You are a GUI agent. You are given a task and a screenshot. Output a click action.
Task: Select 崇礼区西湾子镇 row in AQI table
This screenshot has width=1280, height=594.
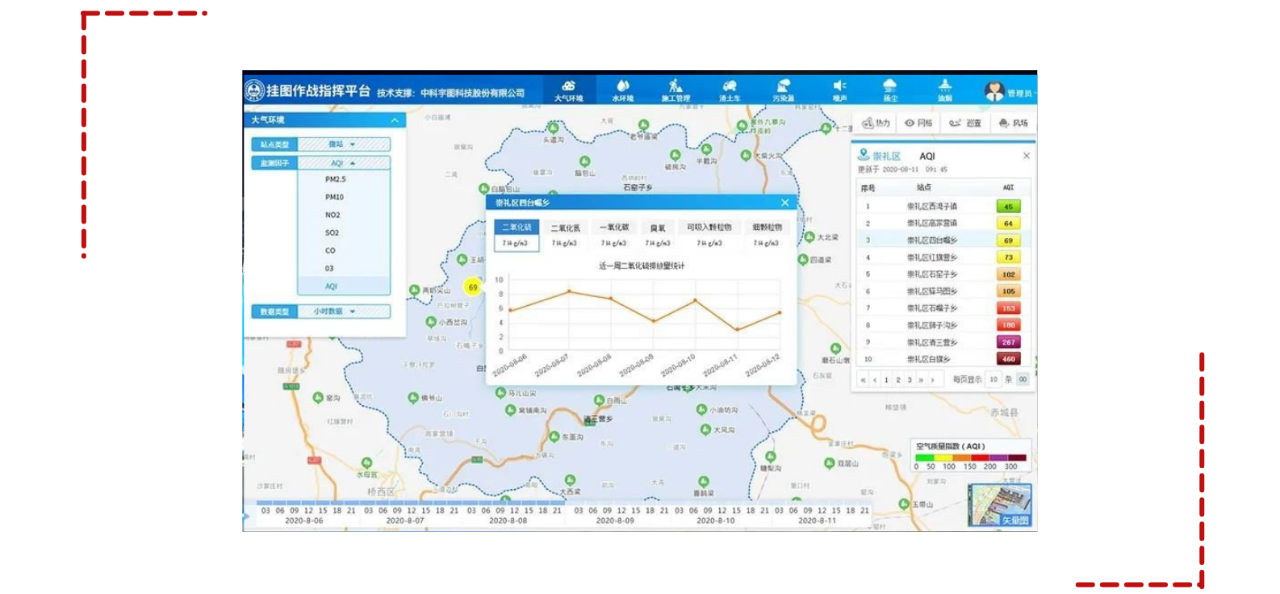(x=931, y=207)
